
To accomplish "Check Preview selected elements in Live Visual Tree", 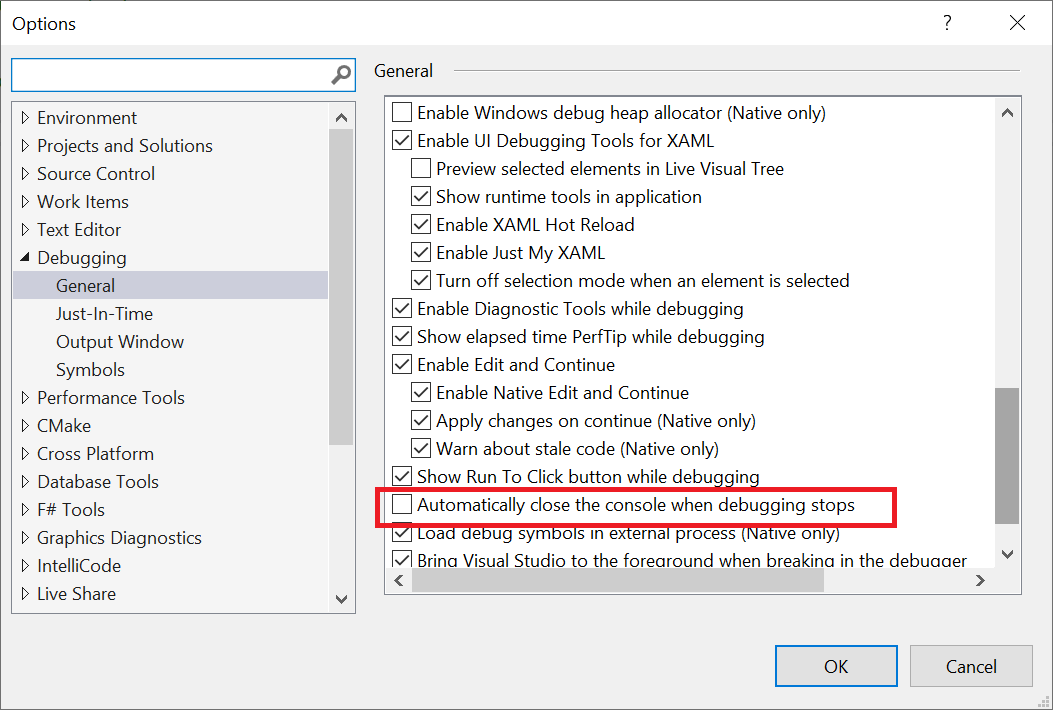I will click(421, 168).
